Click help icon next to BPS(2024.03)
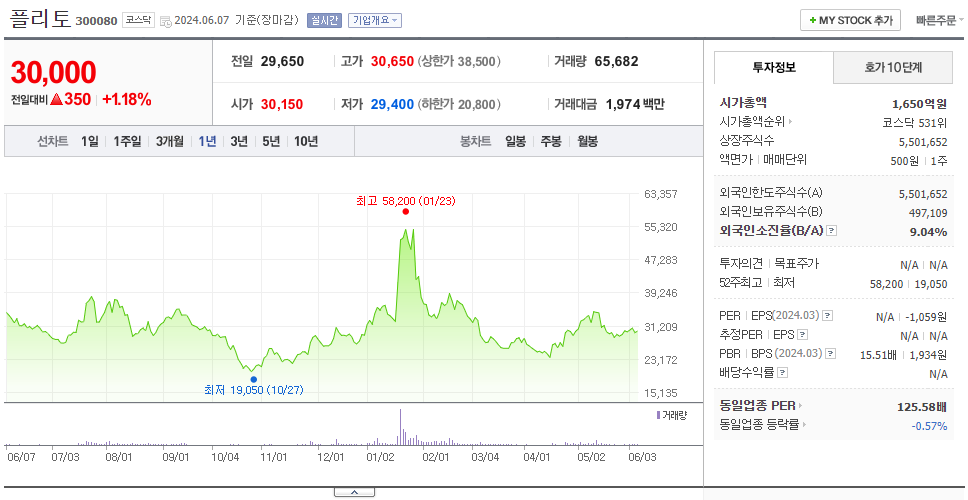 (831, 354)
